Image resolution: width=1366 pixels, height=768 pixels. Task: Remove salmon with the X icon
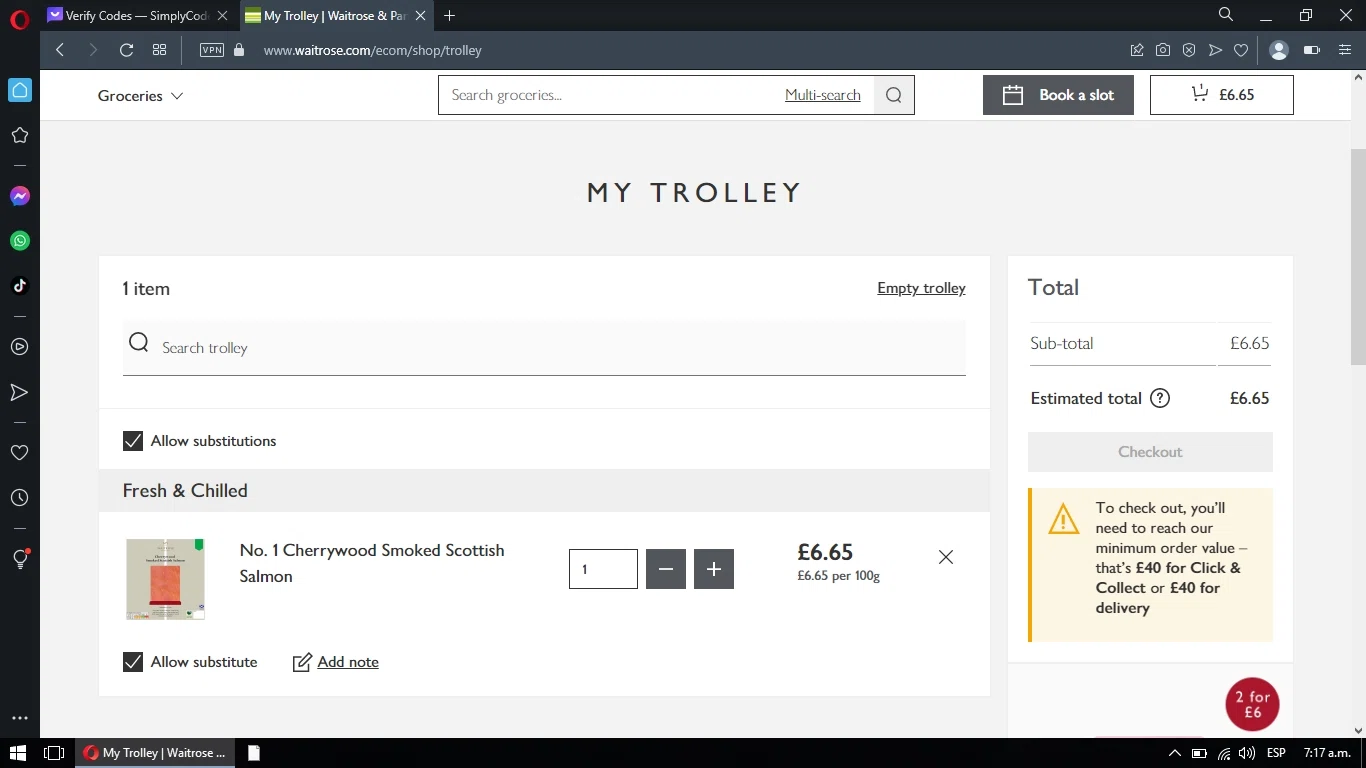point(946,557)
